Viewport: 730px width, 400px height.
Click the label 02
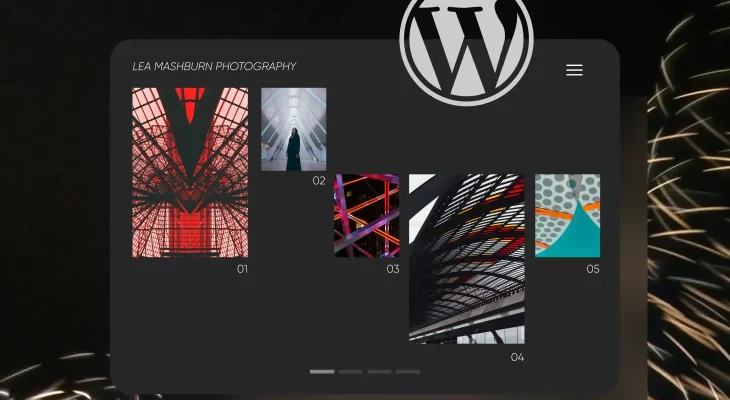pos(319,181)
